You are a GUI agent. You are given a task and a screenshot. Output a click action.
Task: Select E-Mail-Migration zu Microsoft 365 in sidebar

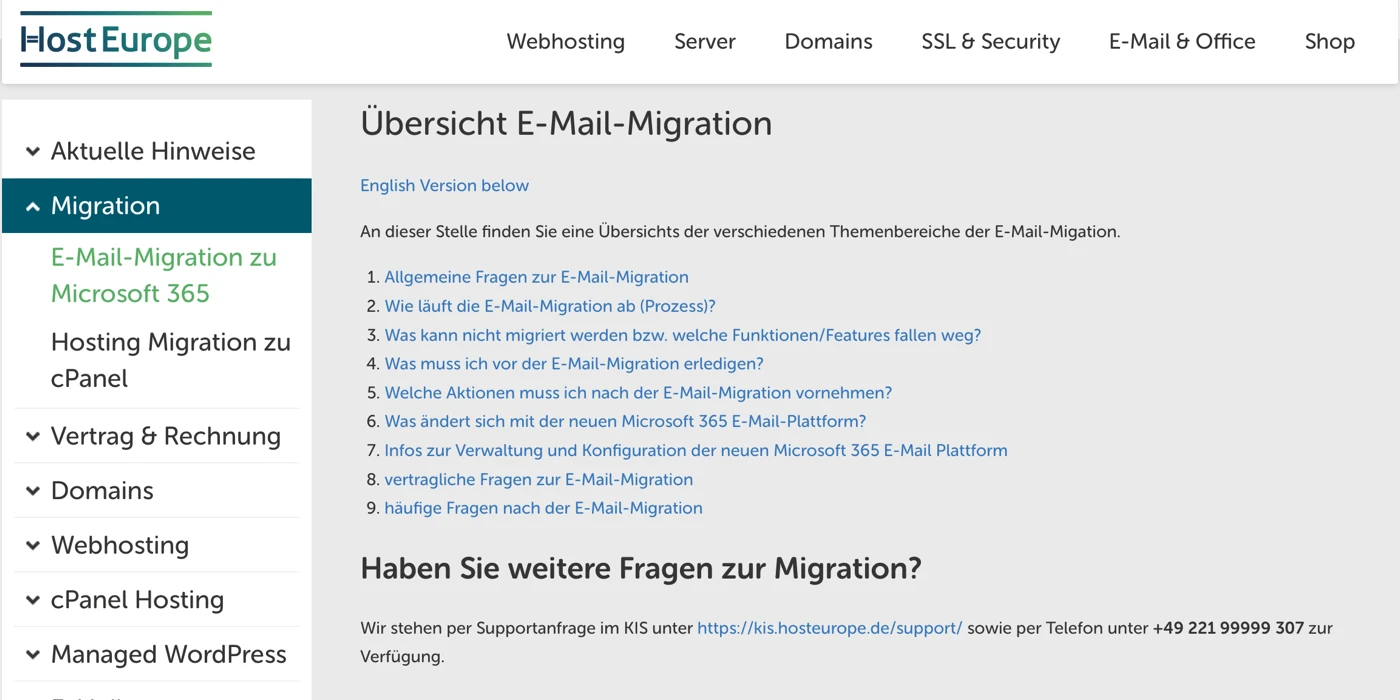point(163,276)
